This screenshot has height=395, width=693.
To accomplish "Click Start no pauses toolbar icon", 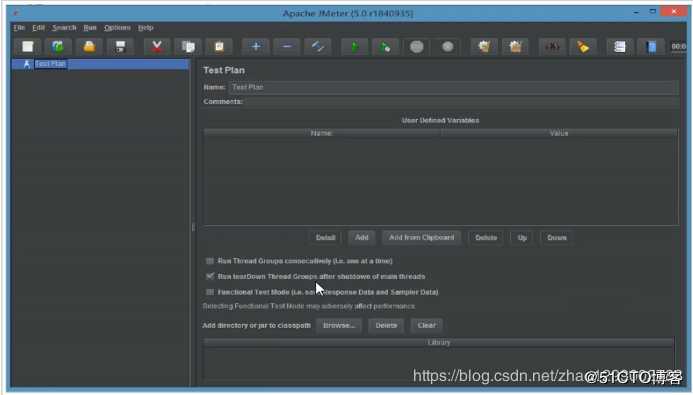I will pyautogui.click(x=385, y=46).
